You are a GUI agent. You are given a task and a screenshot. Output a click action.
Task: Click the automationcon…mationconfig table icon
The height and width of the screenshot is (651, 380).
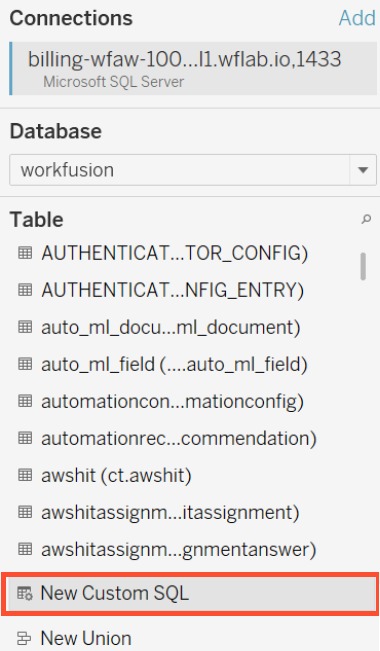[25, 401]
